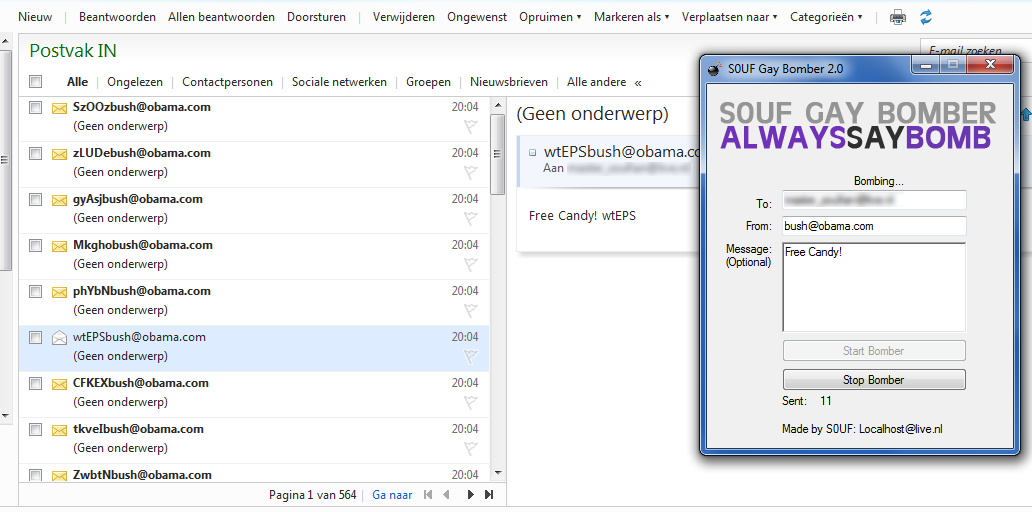Image resolution: width=1032 pixels, height=512 pixels.
Task: Click the envelope icon for gyAsjbush@obama.com
Action: (x=59, y=200)
